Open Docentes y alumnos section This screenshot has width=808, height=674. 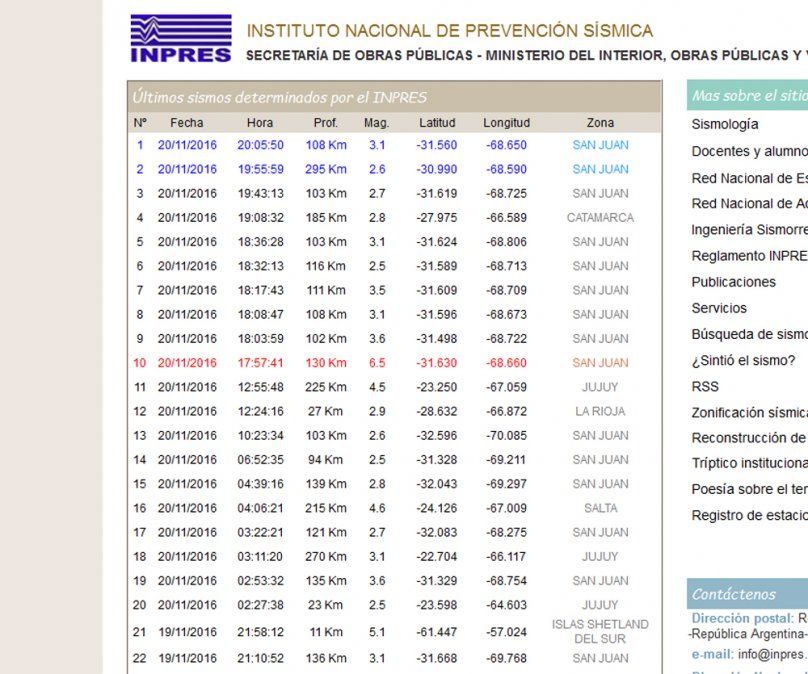[748, 152]
